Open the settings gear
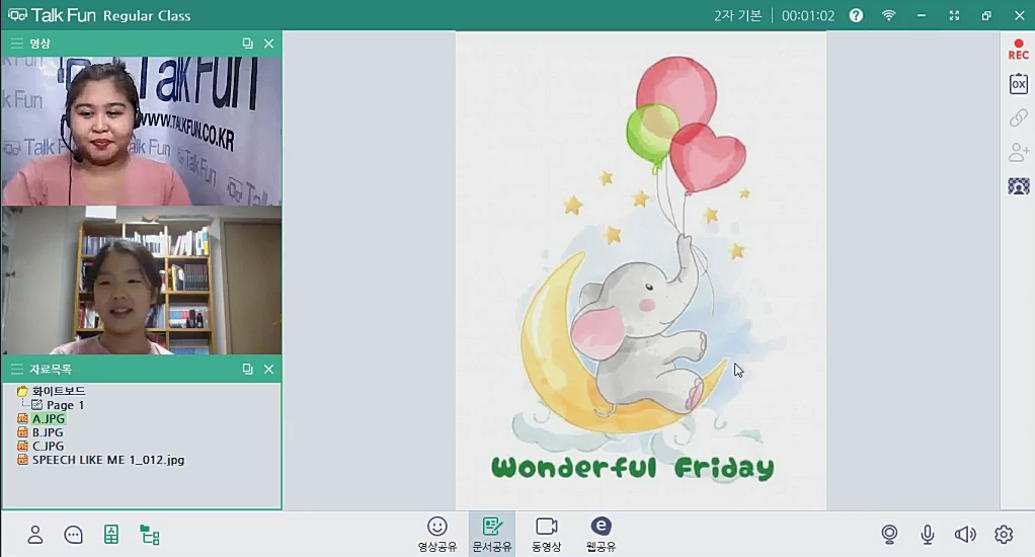 pyautogui.click(x=1004, y=534)
